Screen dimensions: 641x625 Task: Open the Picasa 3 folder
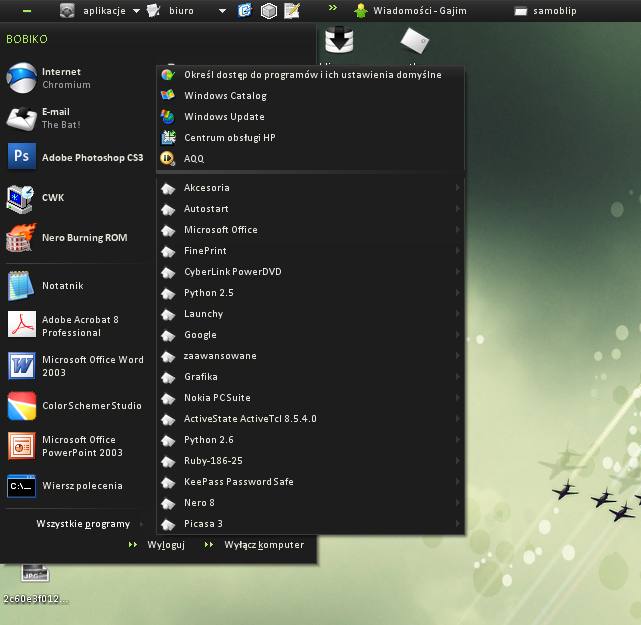tap(311, 524)
